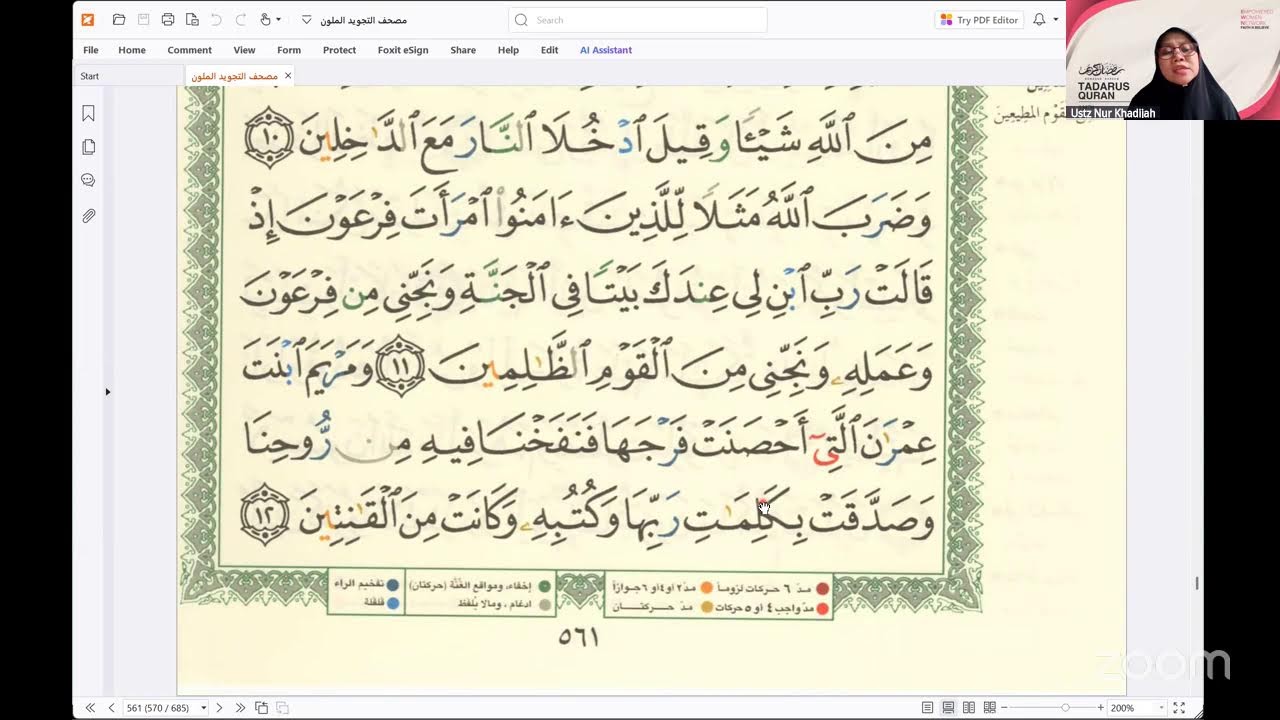Select the Hand tool icon

pos(265,20)
